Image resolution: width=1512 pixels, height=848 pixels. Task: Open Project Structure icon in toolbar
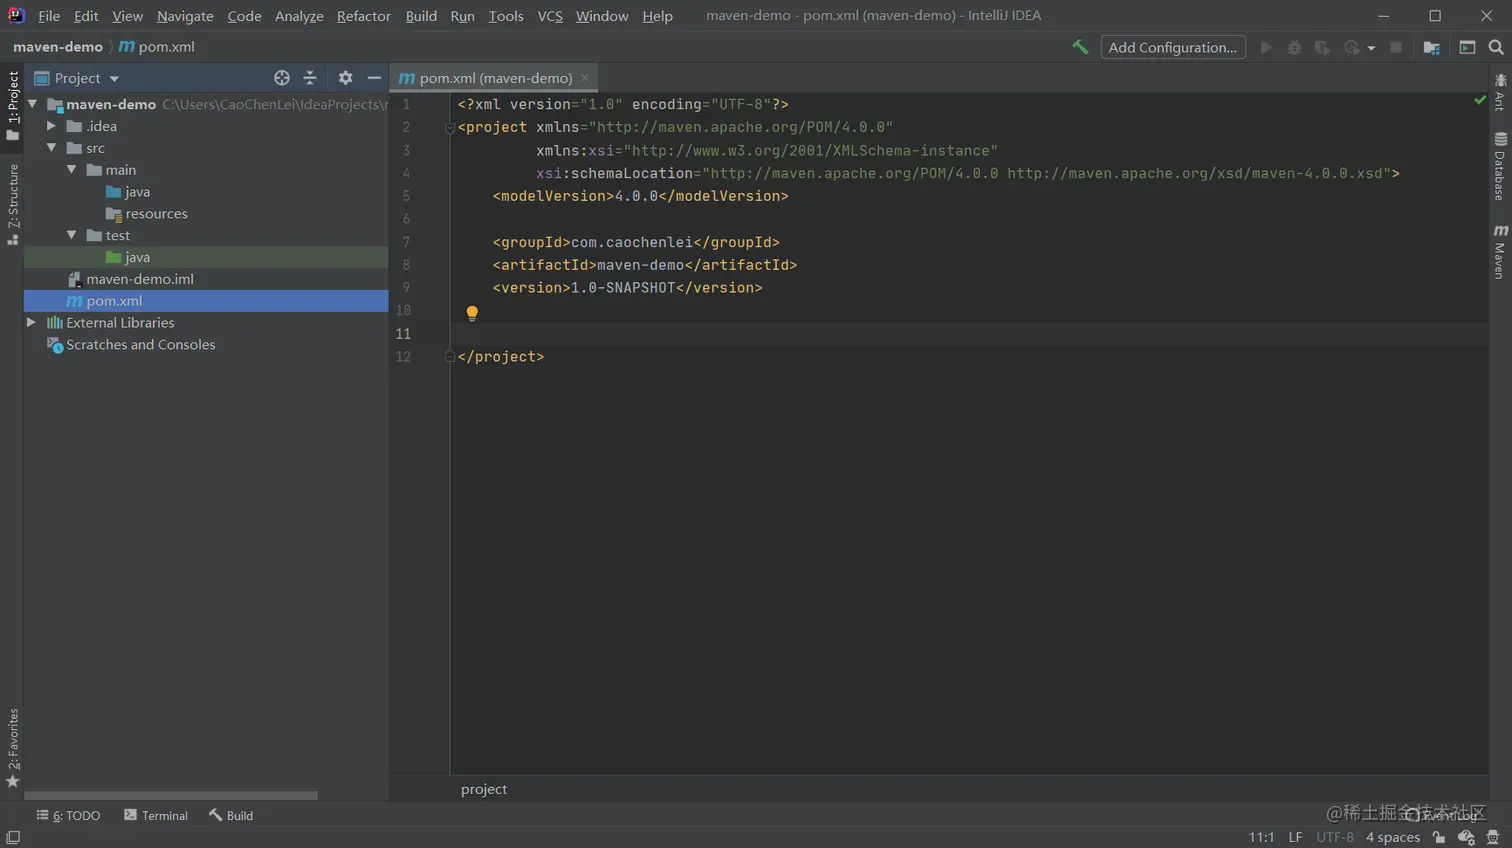[1431, 47]
